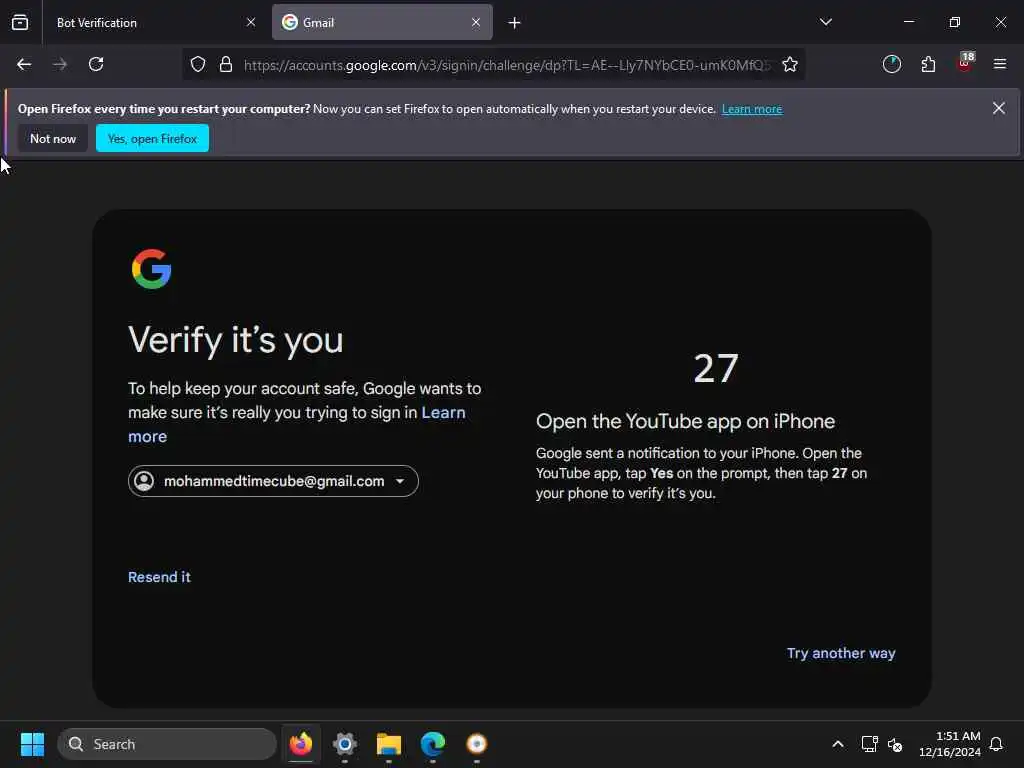
Task: Dismiss the Firefox startup notification bar
Action: click(x=999, y=108)
